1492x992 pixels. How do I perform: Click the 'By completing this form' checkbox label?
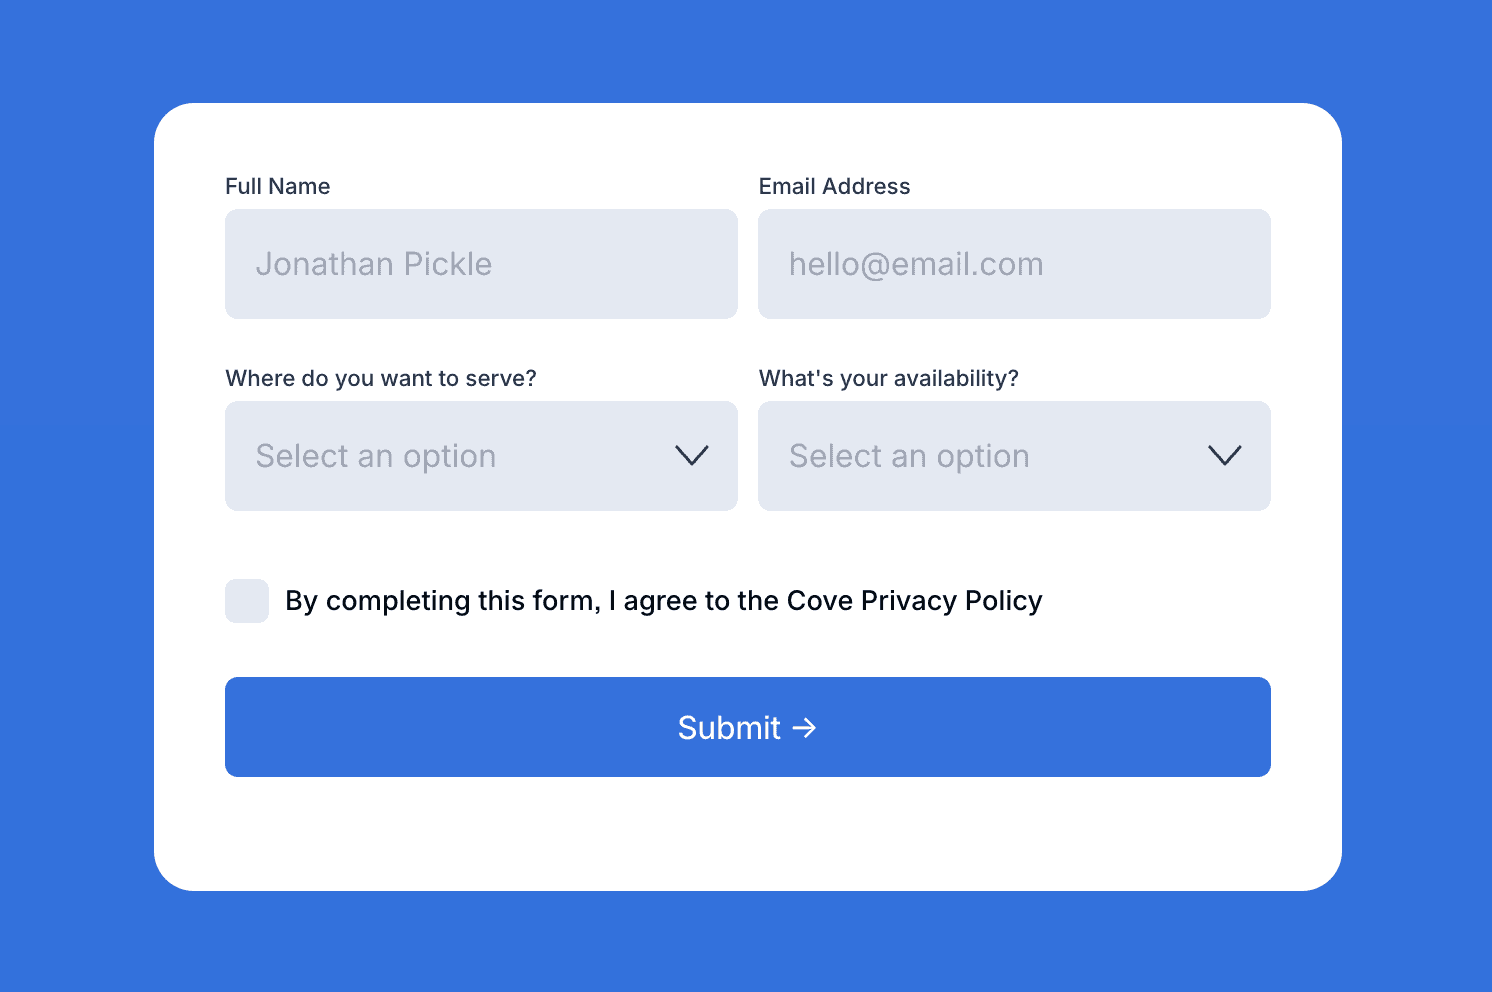pos(664,601)
